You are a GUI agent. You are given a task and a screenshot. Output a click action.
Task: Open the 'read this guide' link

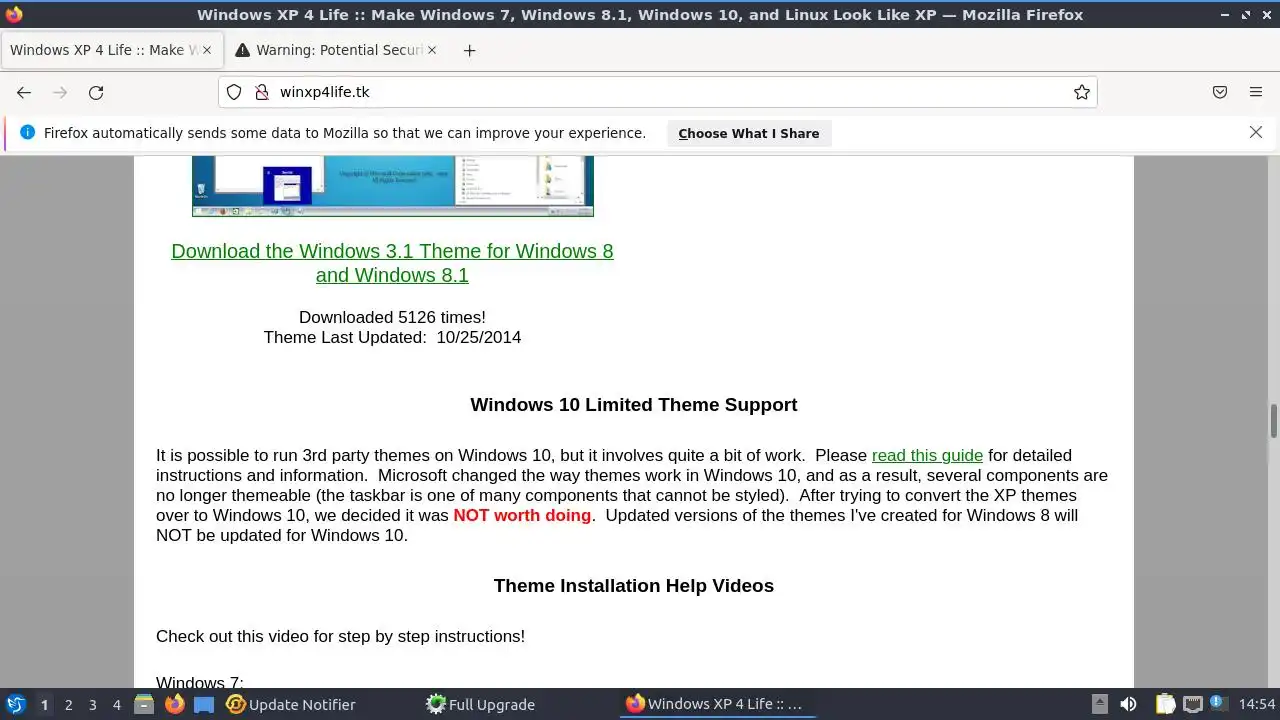(927, 455)
